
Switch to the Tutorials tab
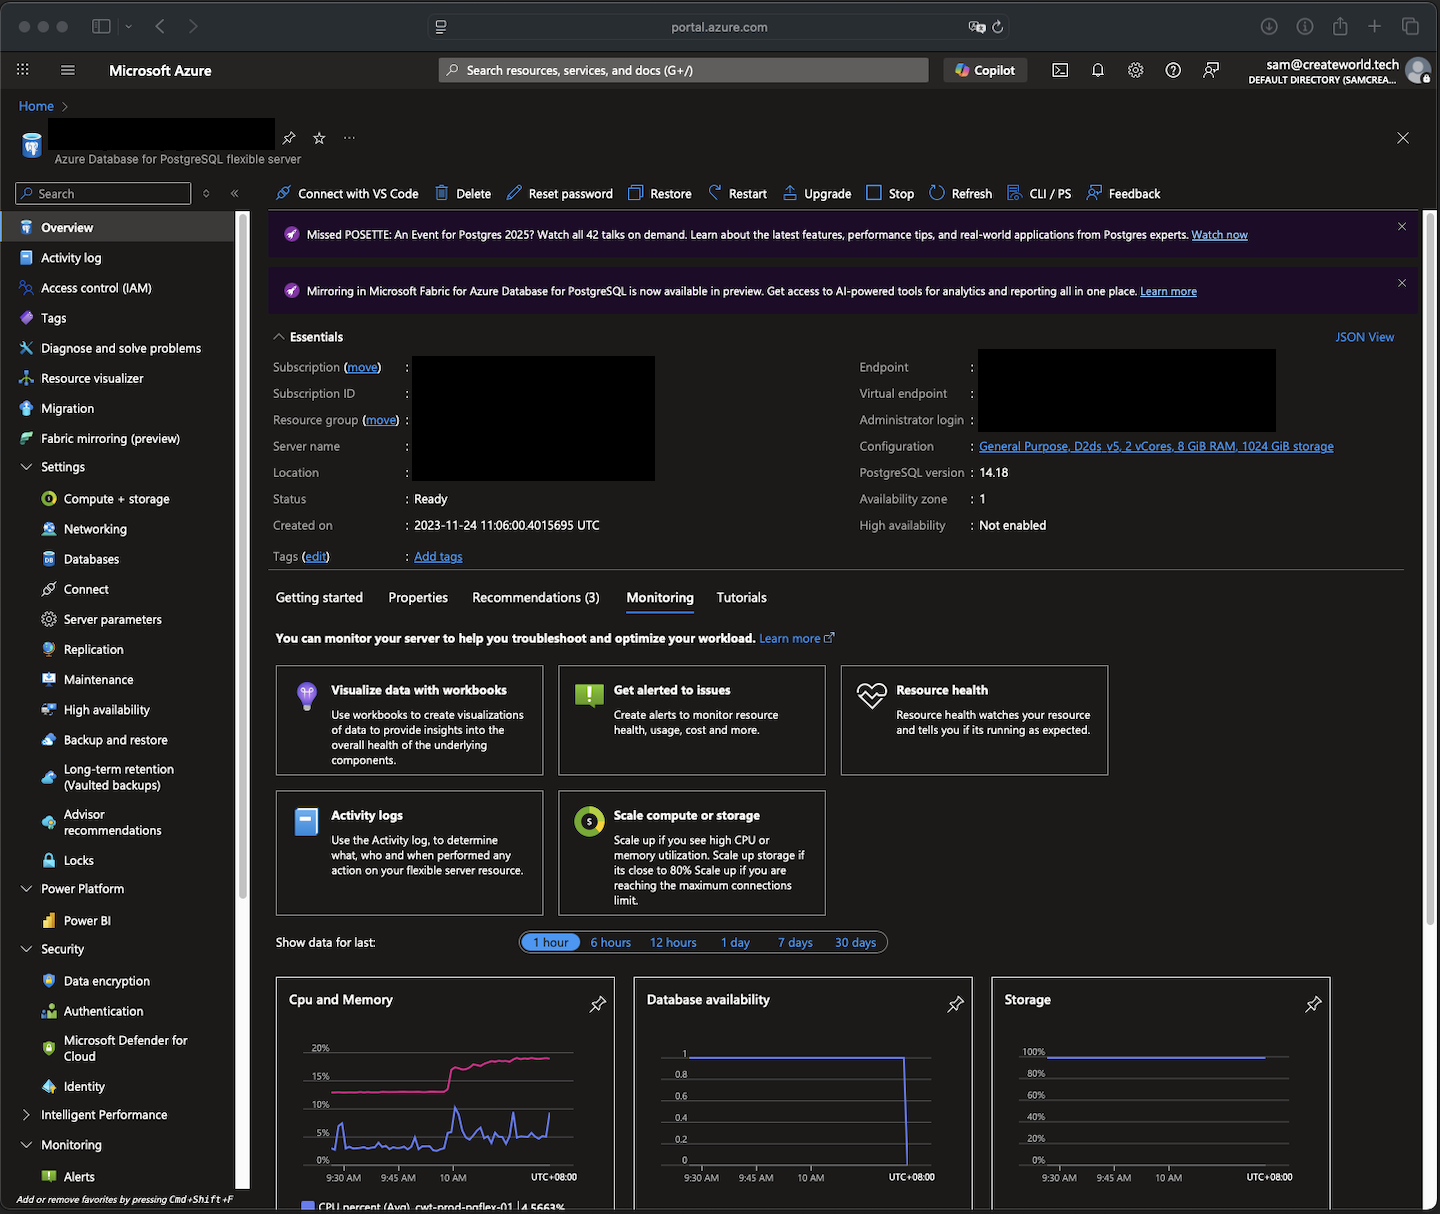[741, 597]
